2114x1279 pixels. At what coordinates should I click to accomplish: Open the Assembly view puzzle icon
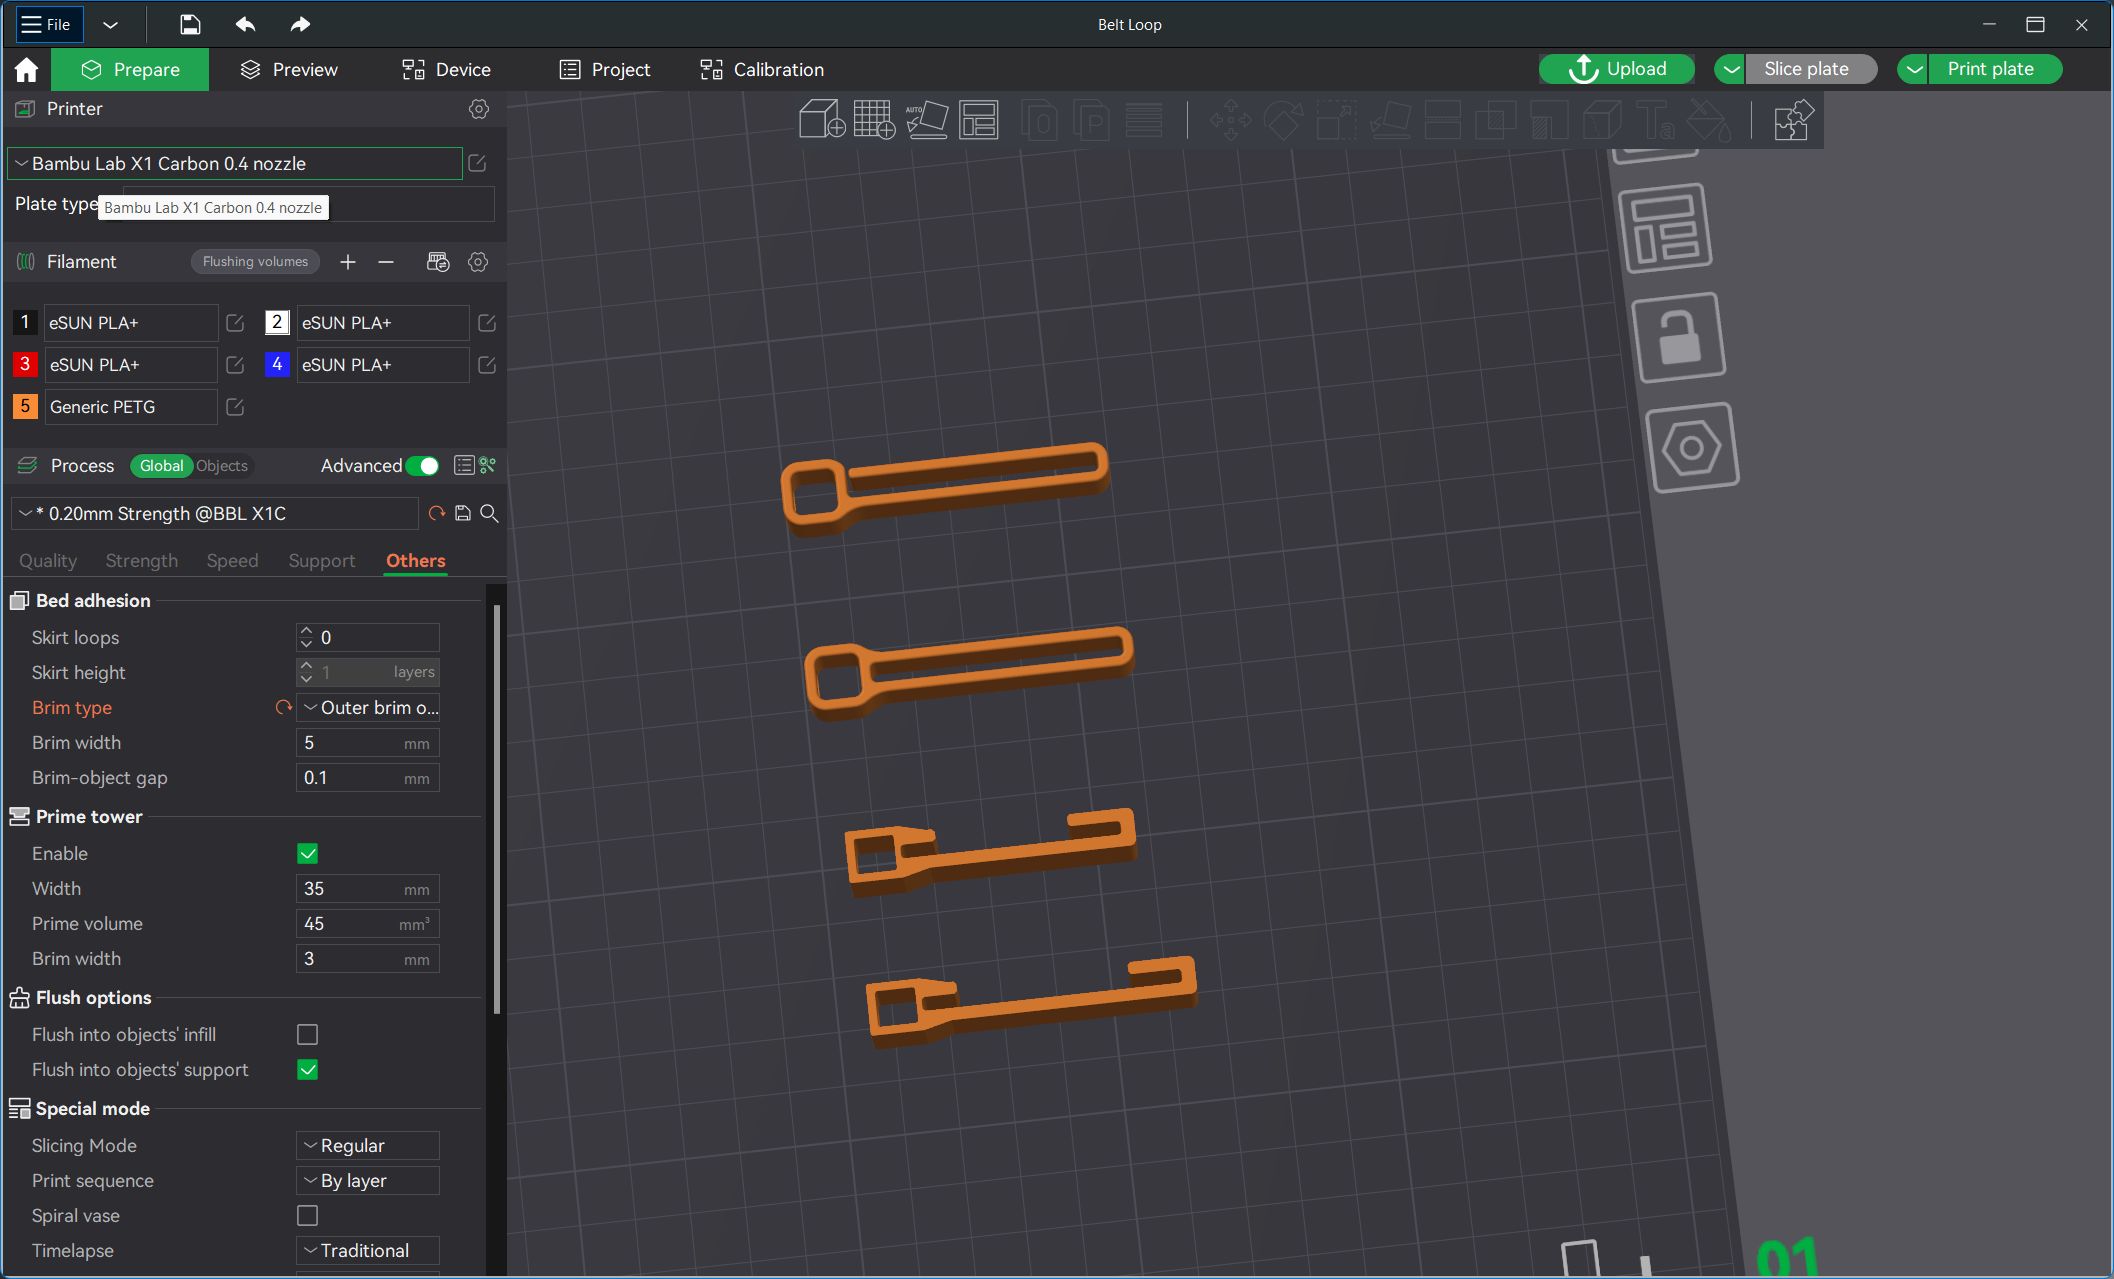click(x=1792, y=120)
